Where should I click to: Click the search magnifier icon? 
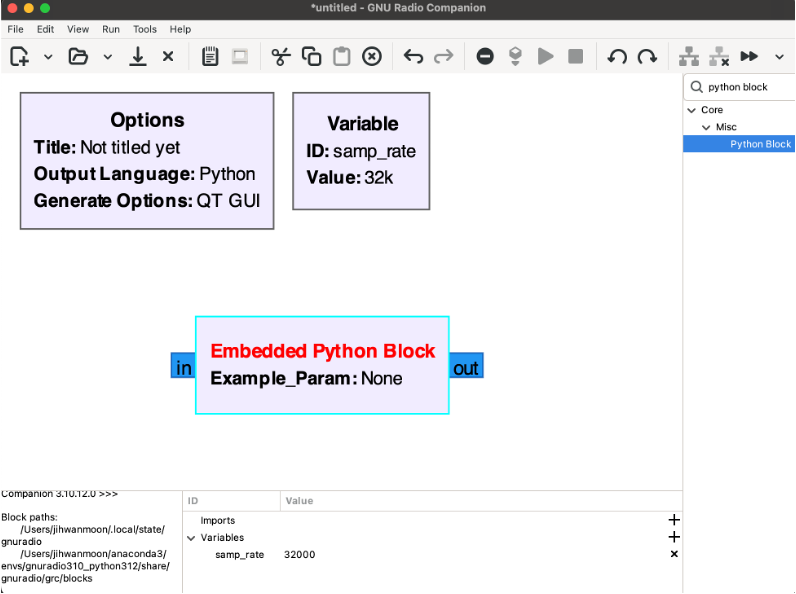tap(697, 87)
